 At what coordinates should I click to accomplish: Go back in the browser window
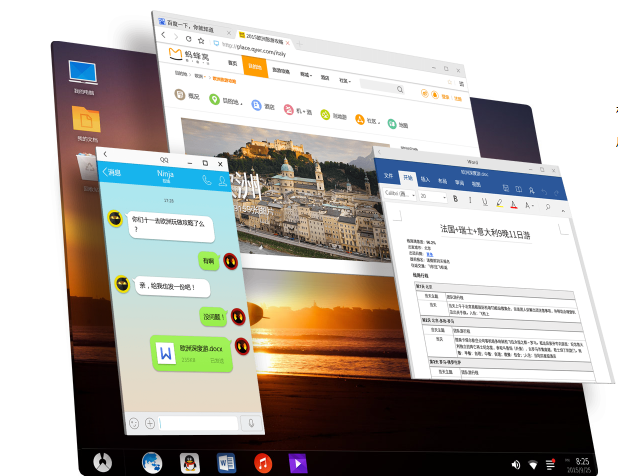pos(164,35)
